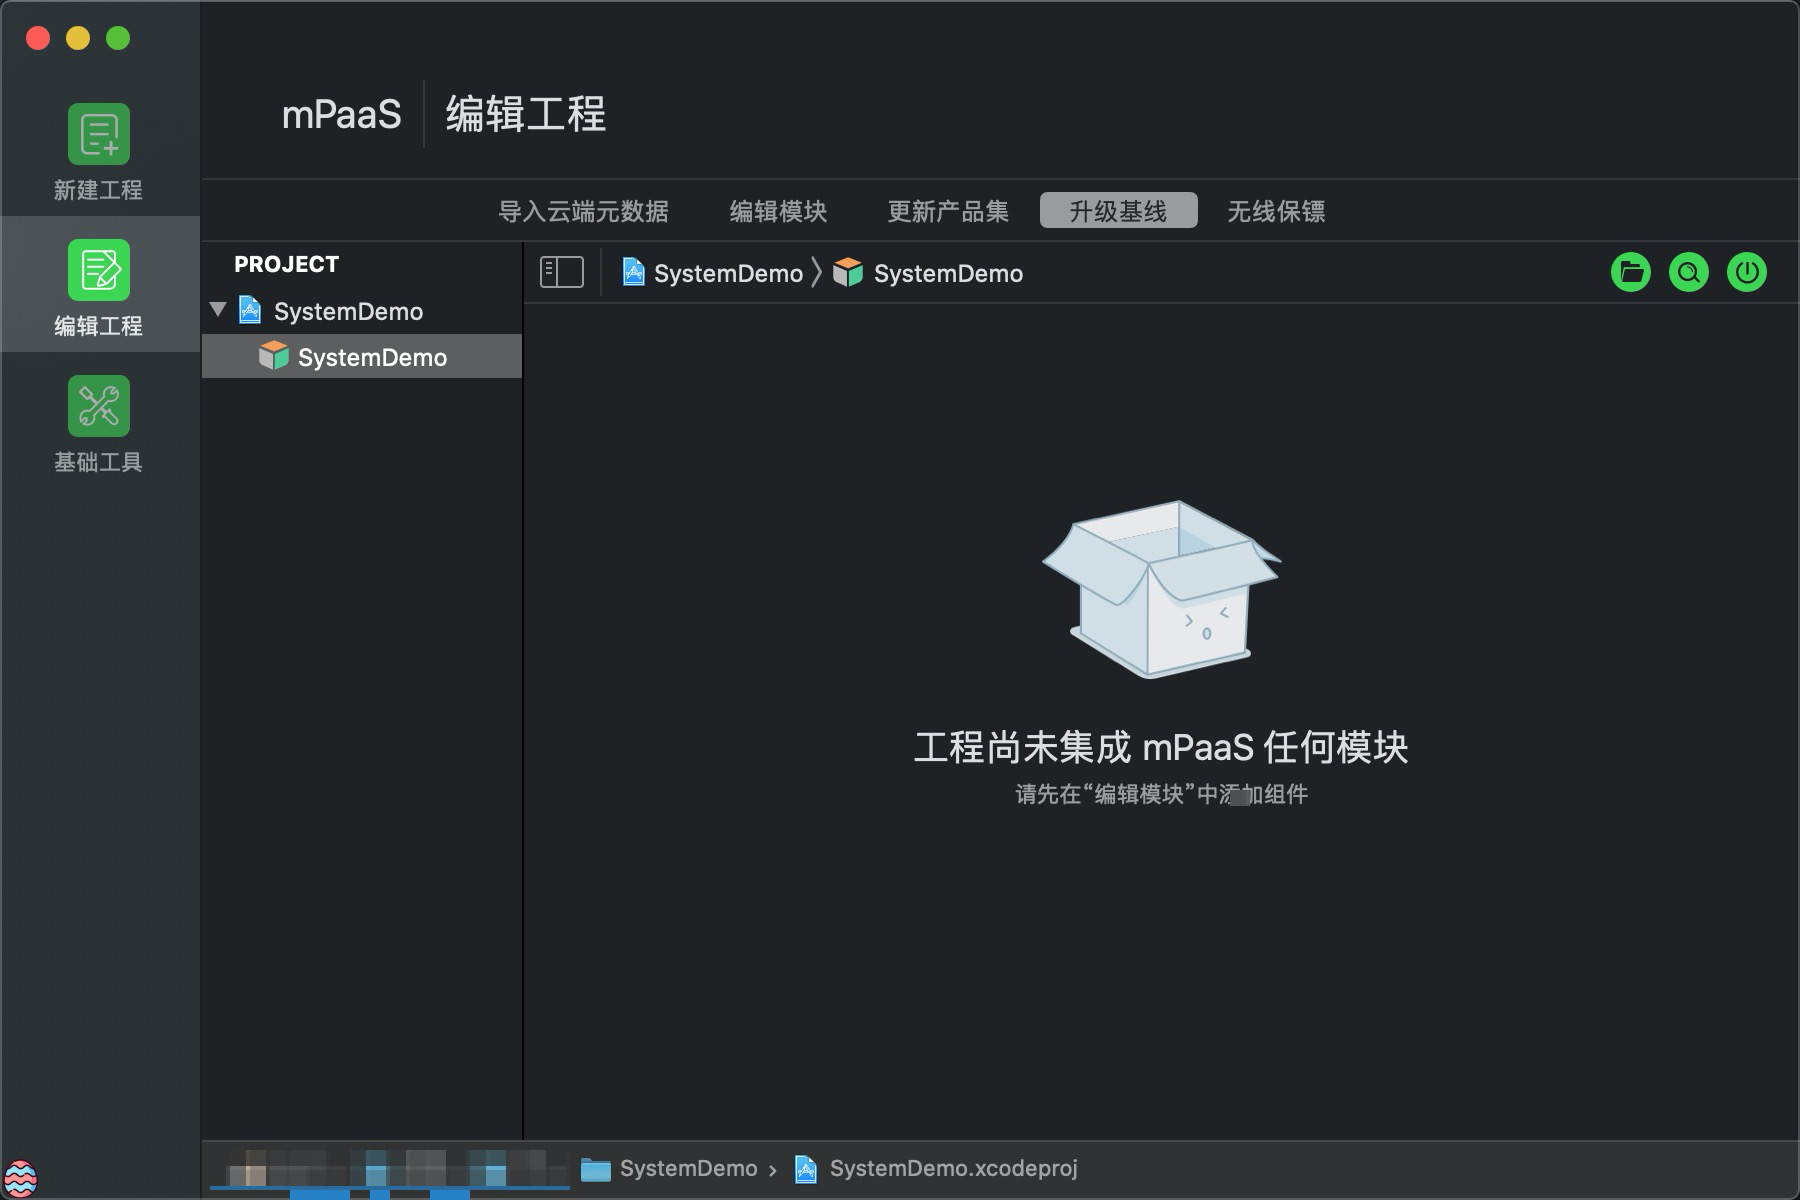Screen dimensions: 1800x1200
Task: Click the pink wave icon at bottom-left corner
Action: coord(20,1178)
